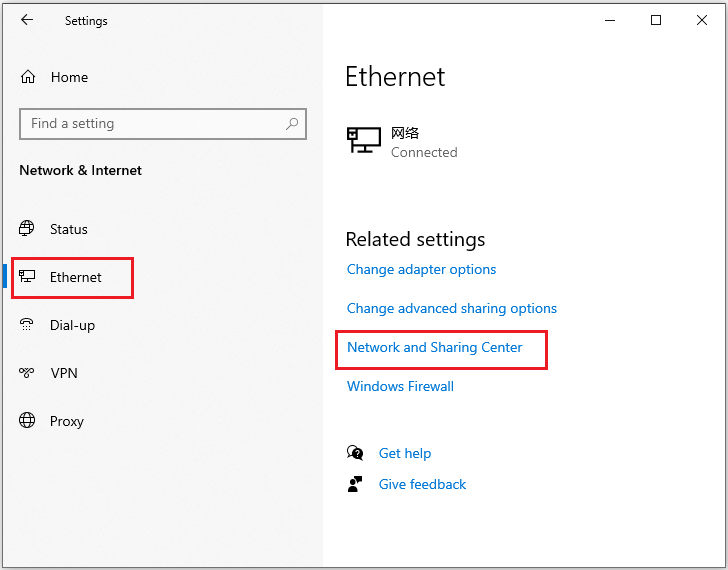The height and width of the screenshot is (570, 728).
Task: Minimize the Settings window
Action: [x=610, y=20]
